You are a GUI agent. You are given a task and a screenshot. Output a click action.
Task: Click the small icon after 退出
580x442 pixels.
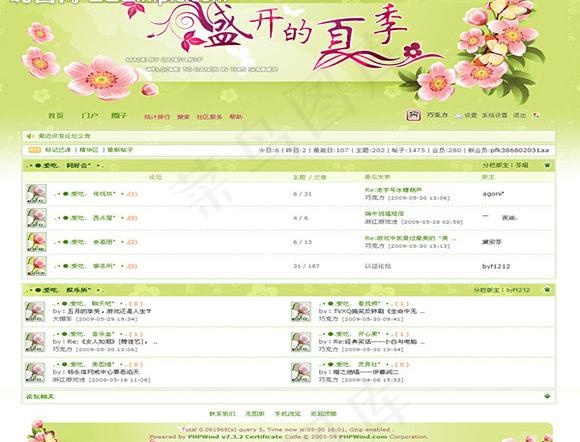point(536,115)
